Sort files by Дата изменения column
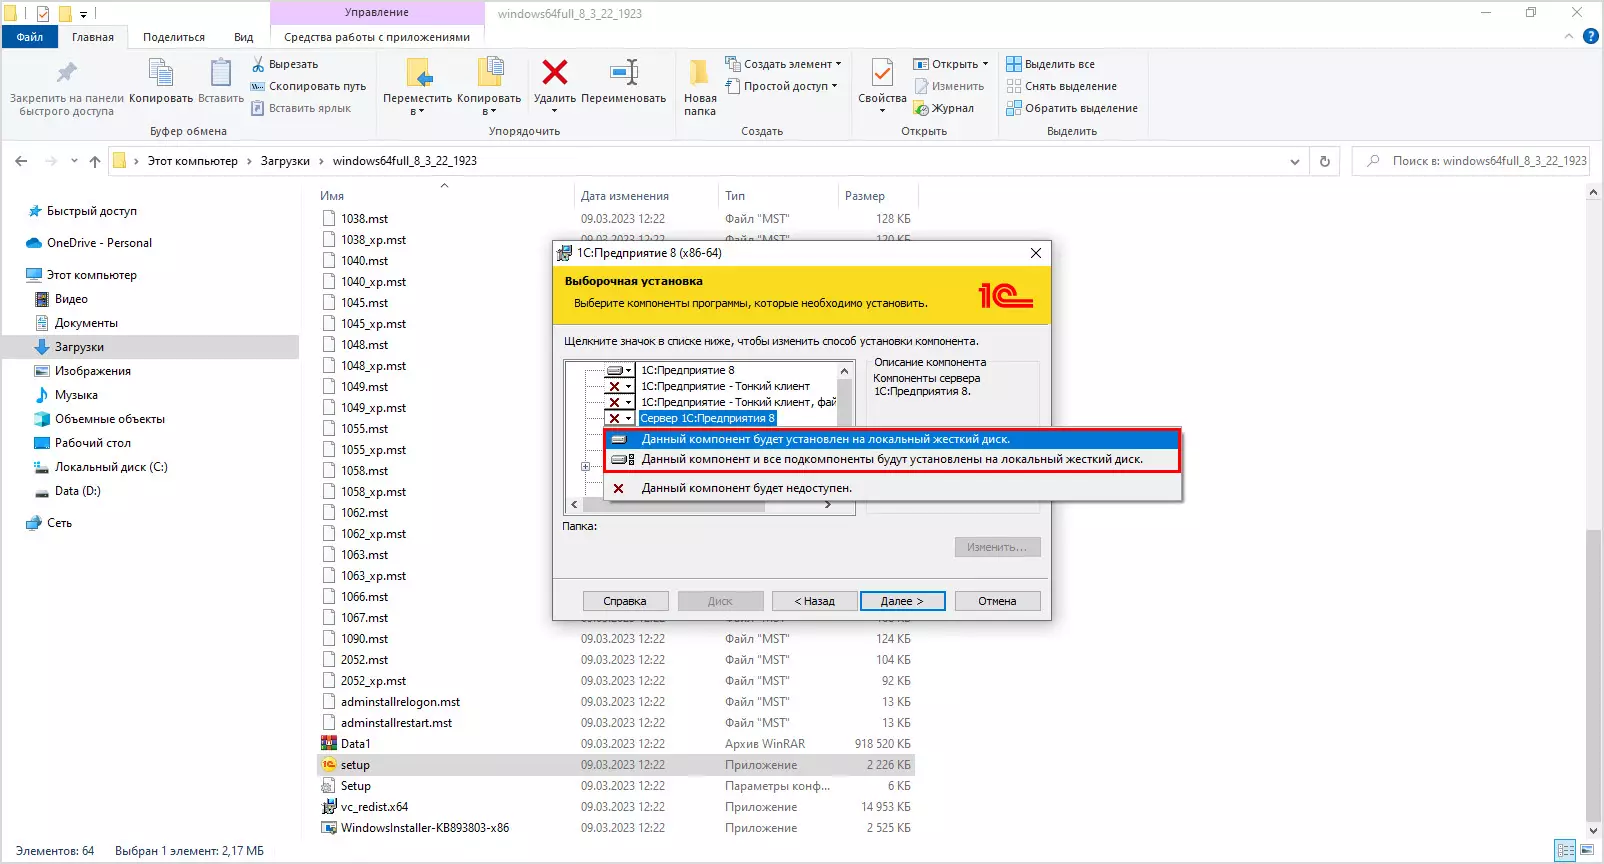This screenshot has height=864, width=1604. (x=625, y=196)
